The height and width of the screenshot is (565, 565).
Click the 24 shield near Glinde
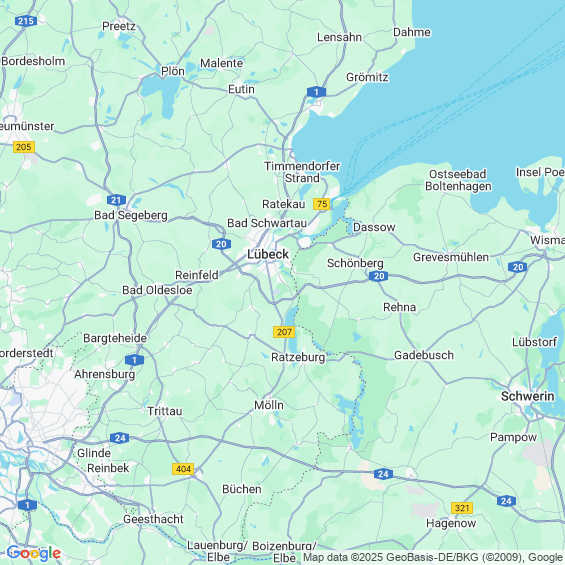(x=120, y=438)
